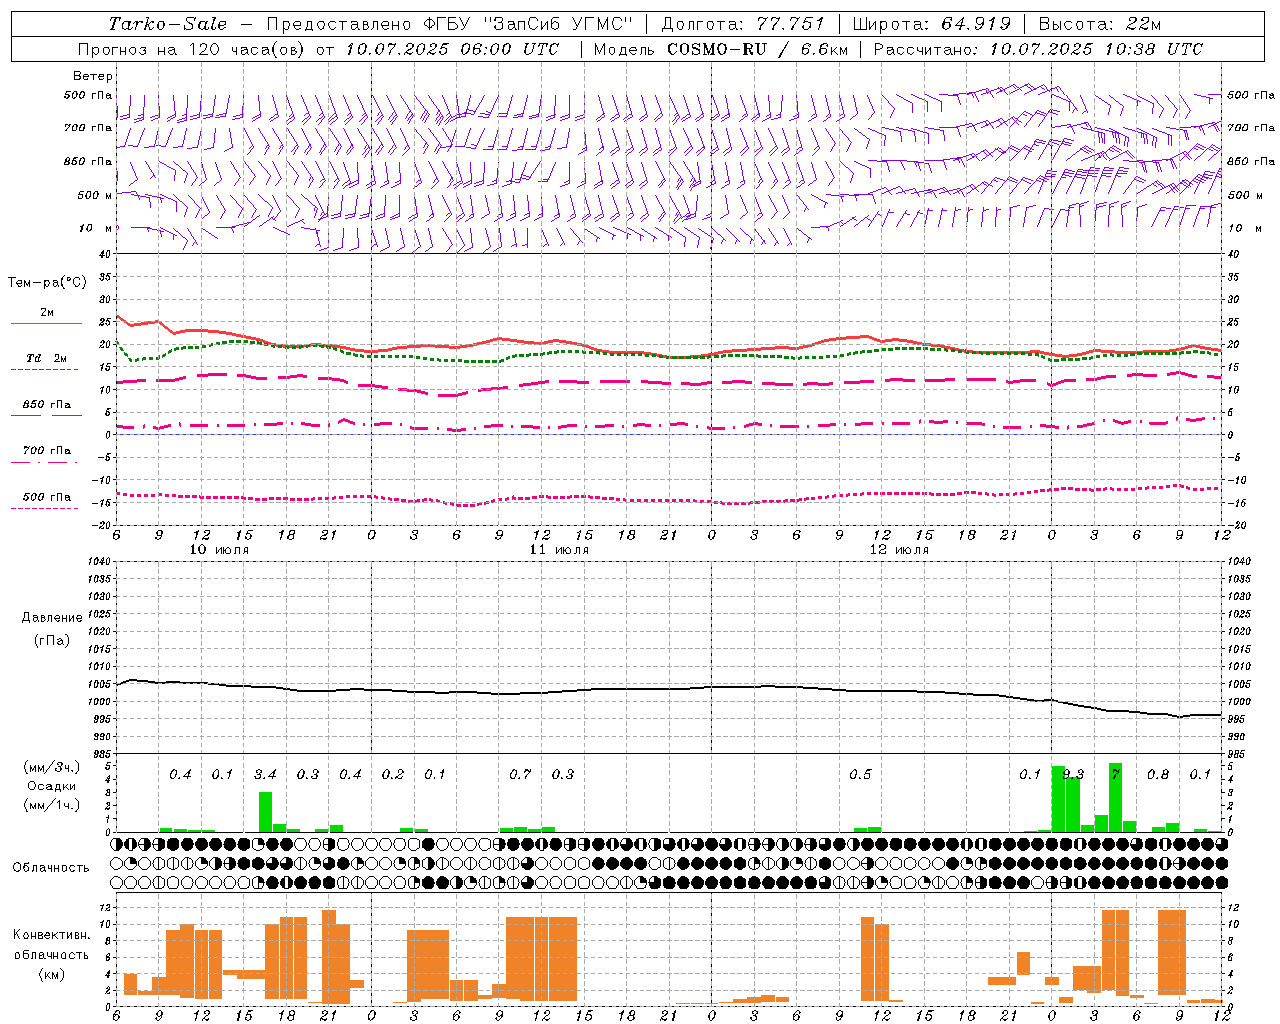
Task: Click the green dashed line sample under Td 2м
Action: (46, 370)
